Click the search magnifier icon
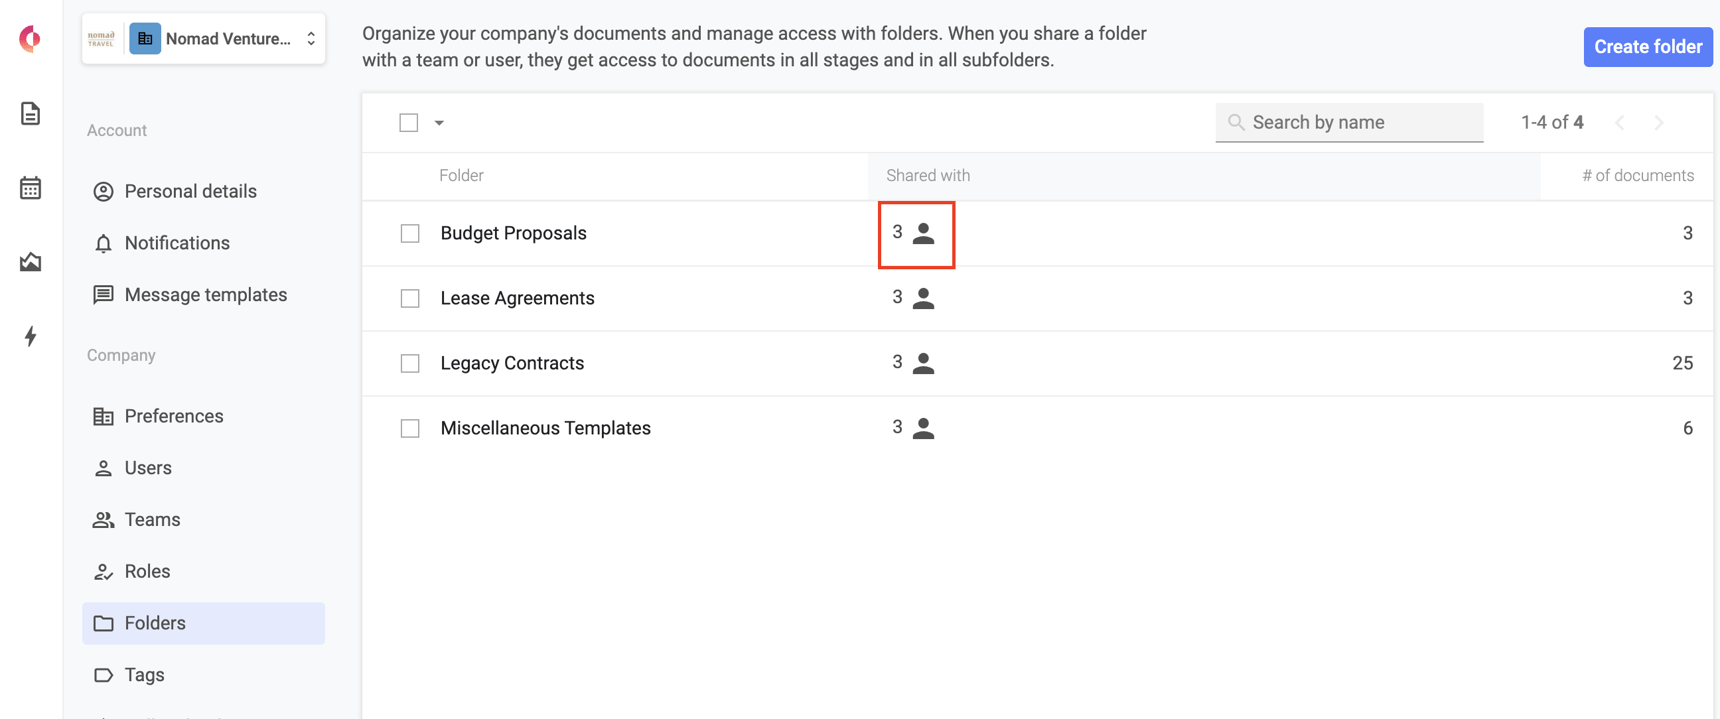The image size is (1720, 719). [x=1236, y=121]
